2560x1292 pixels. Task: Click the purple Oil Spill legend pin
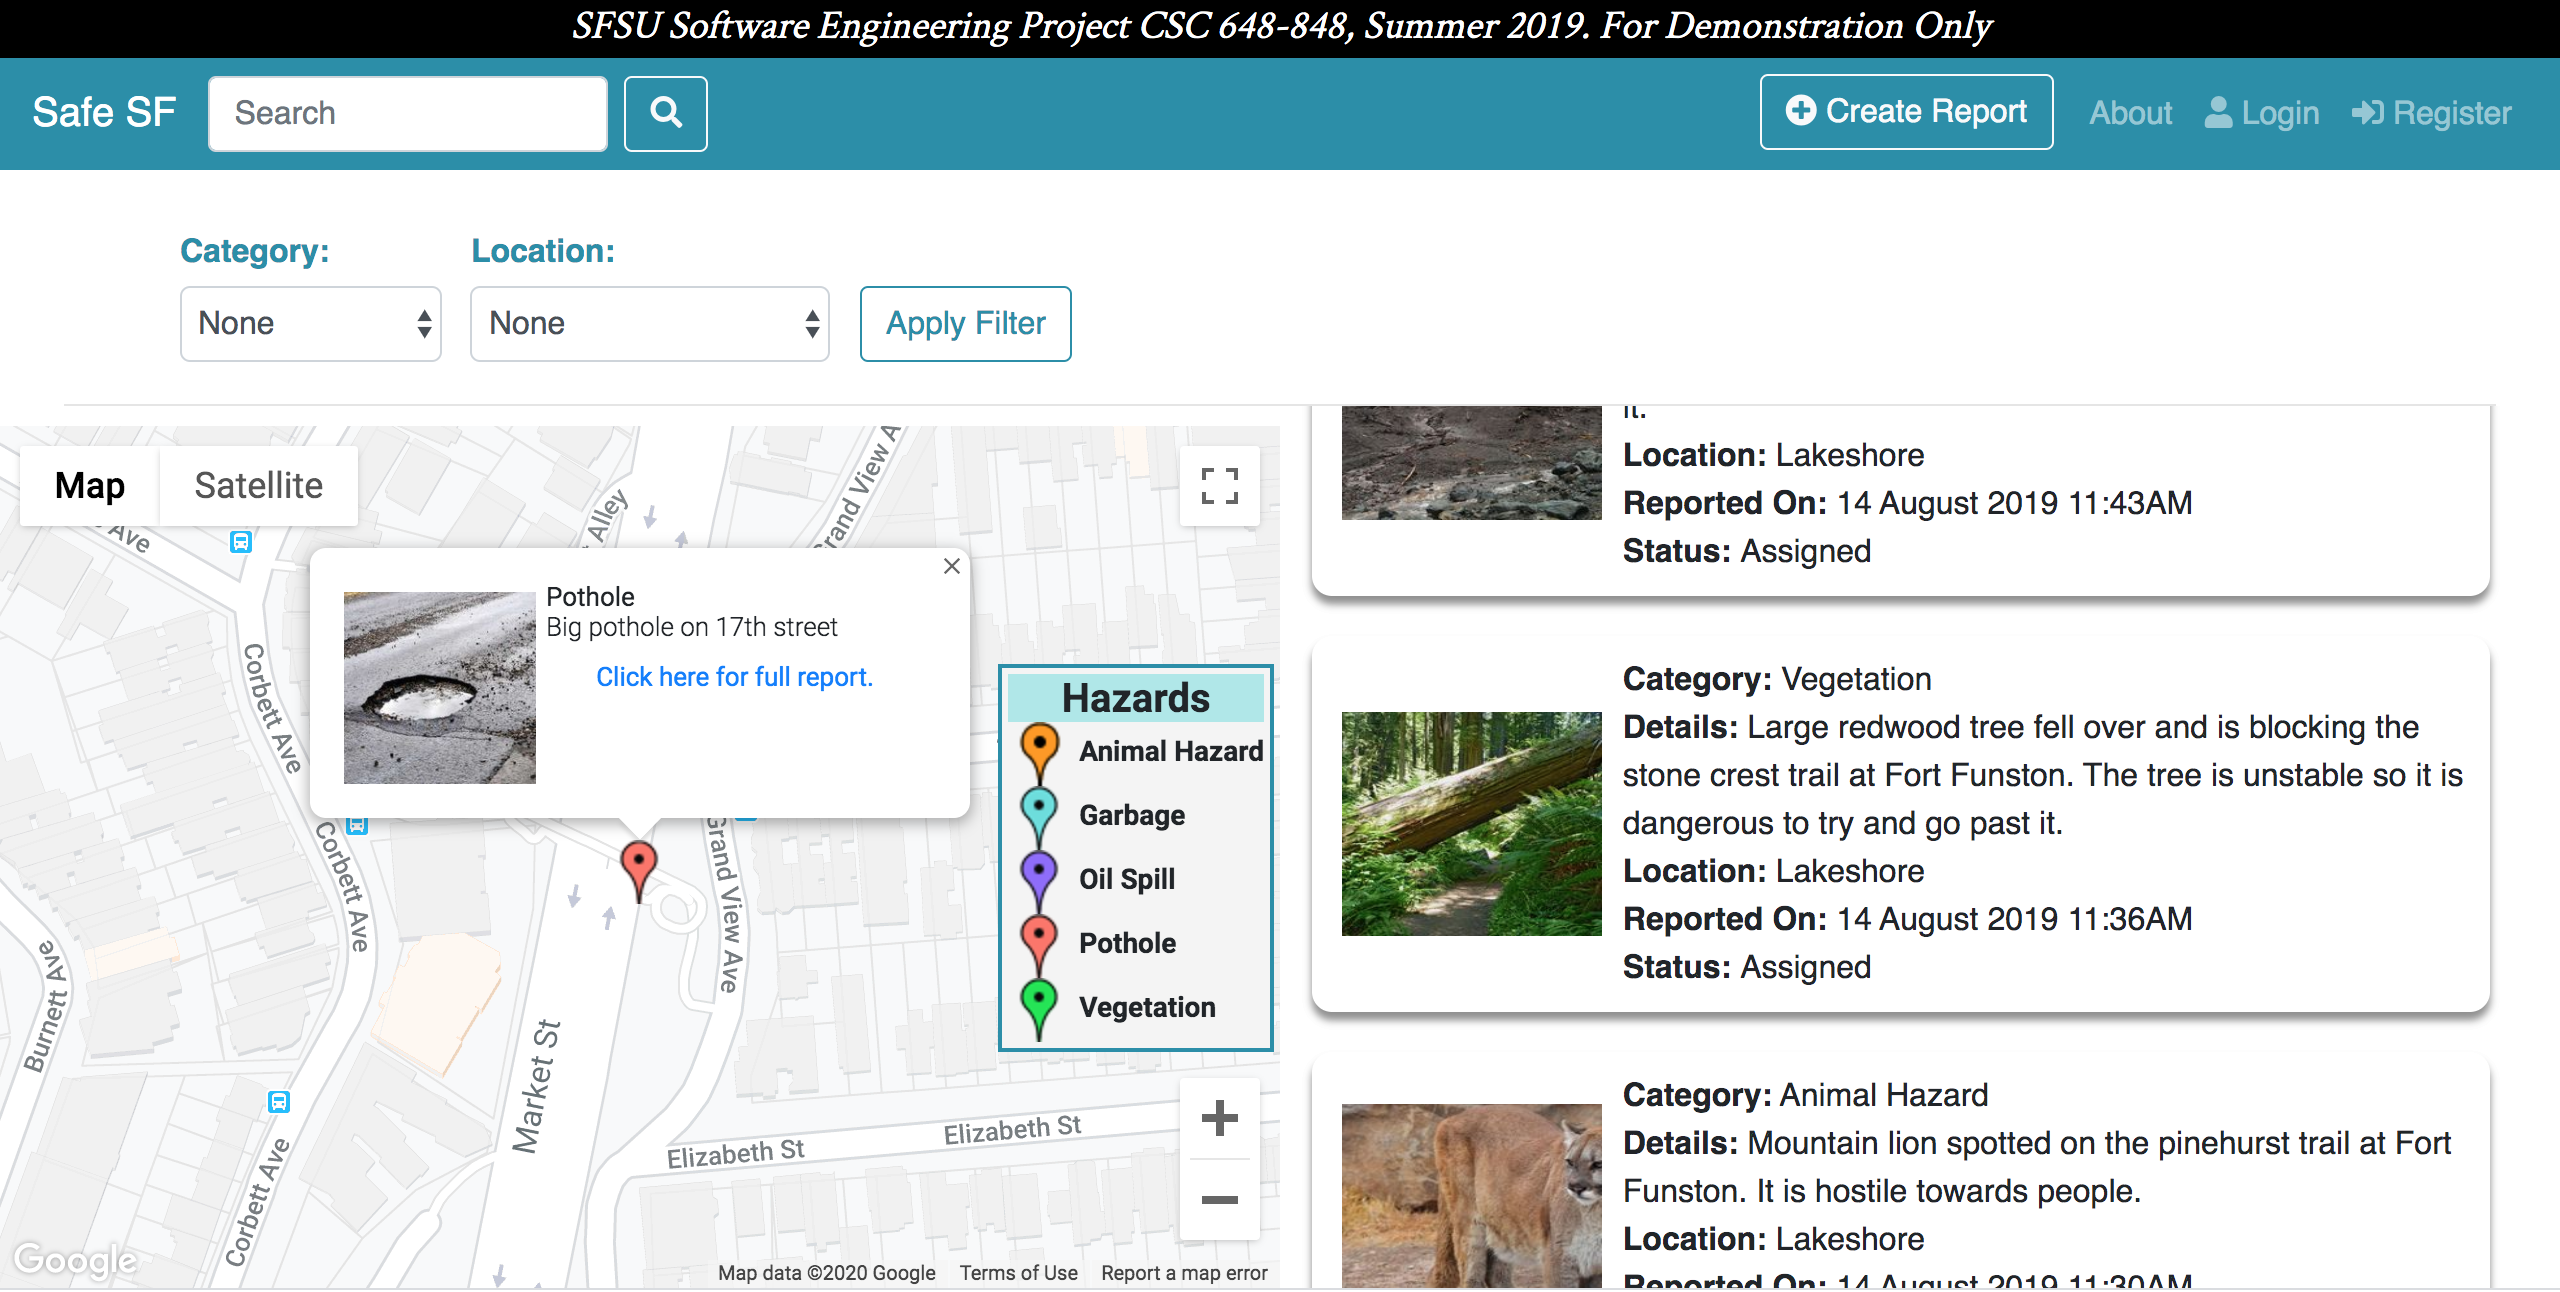[x=1040, y=880]
